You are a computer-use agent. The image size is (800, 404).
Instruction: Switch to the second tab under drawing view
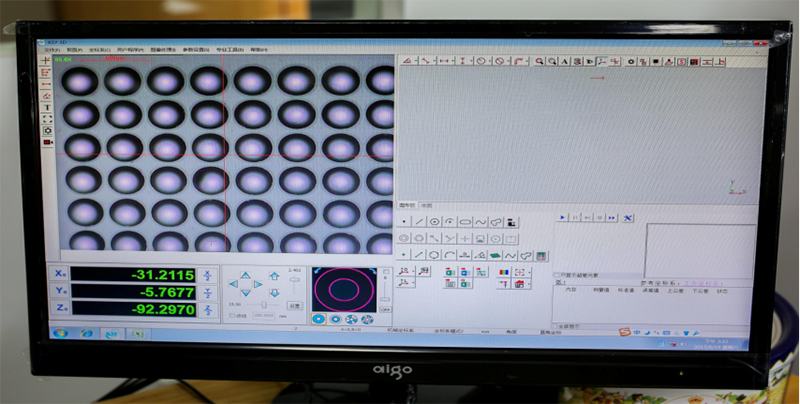[x=427, y=205]
